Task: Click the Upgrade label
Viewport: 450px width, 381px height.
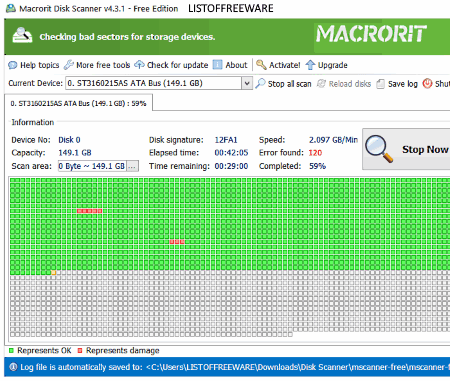Action: tap(333, 65)
